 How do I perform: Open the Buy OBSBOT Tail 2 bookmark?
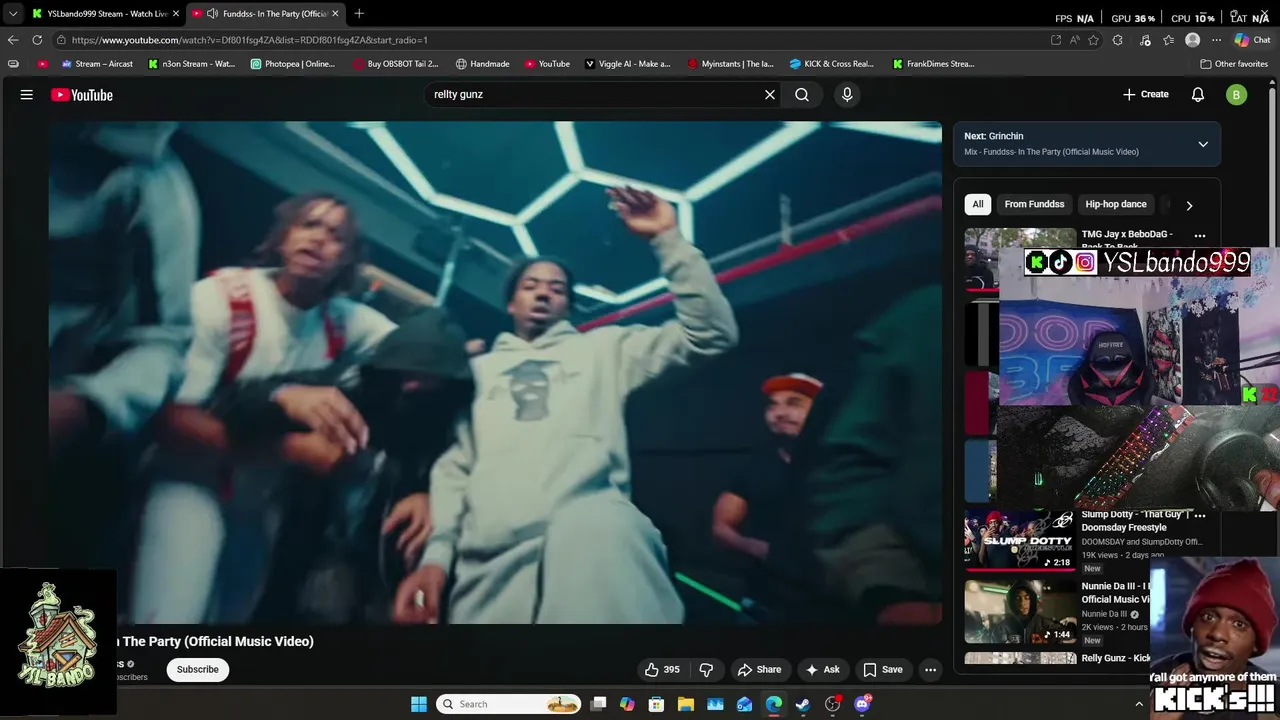pos(396,64)
